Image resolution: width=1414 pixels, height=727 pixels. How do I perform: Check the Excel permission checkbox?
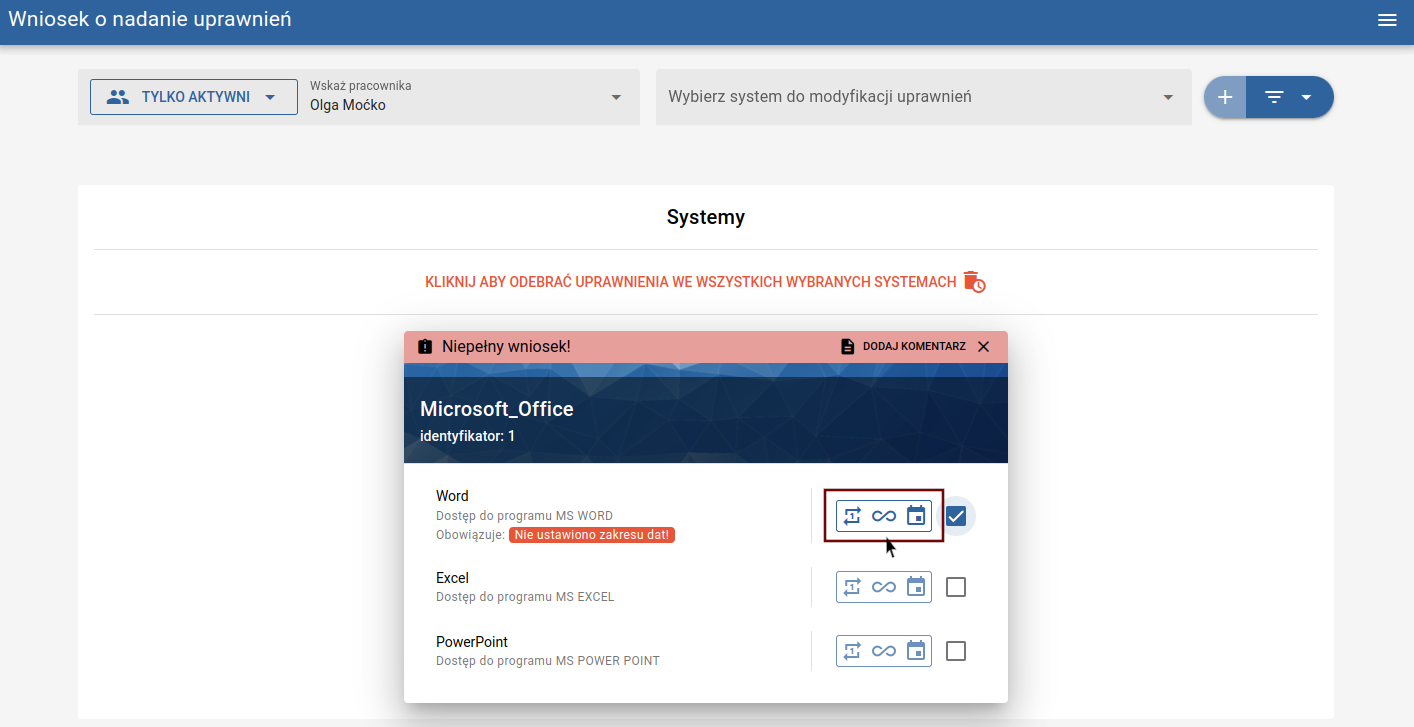tap(956, 587)
